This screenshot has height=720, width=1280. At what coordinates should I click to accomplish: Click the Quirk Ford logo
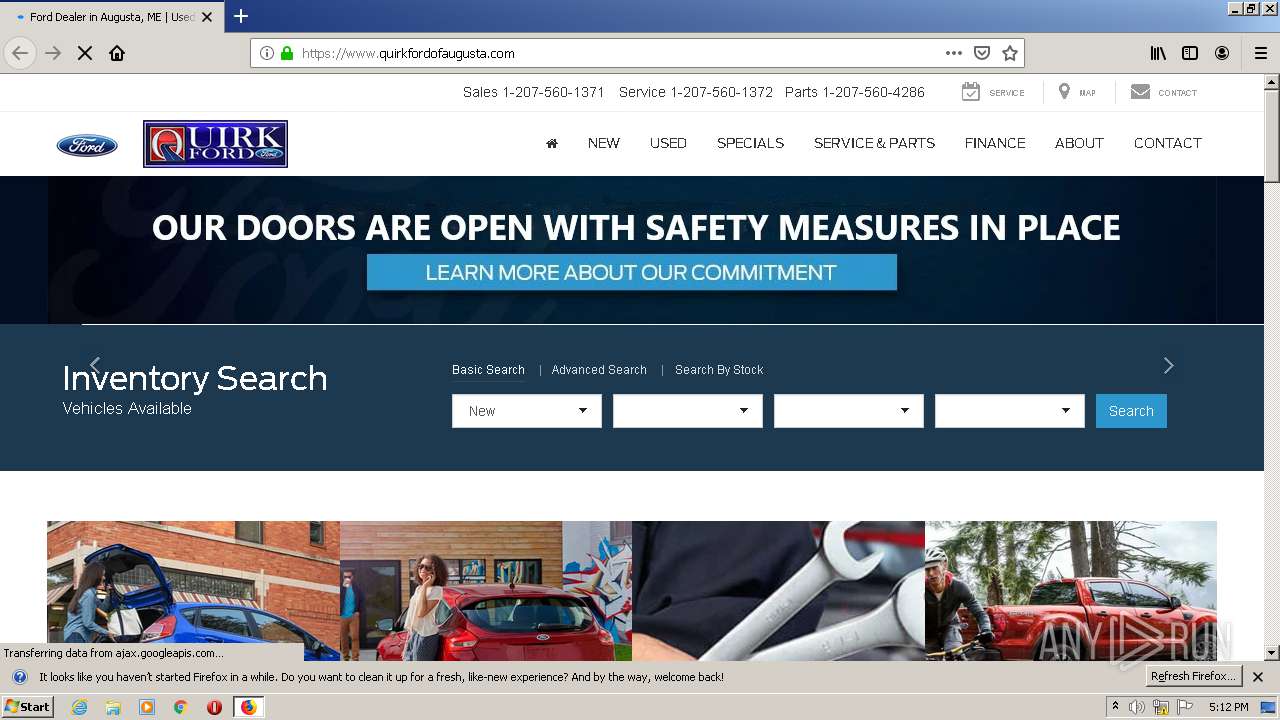(215, 144)
